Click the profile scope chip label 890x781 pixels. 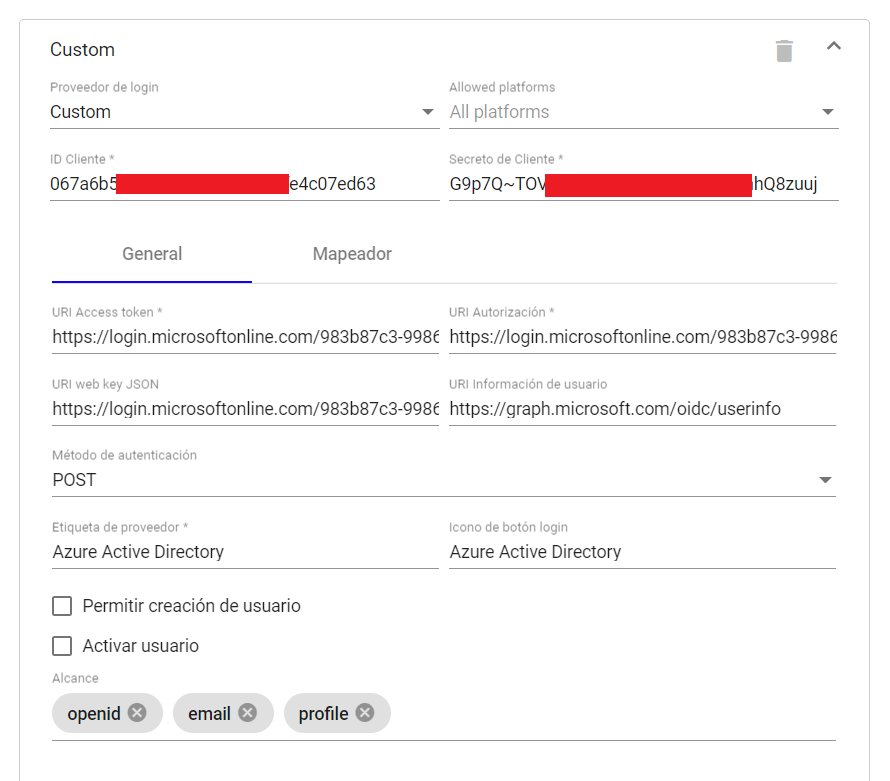pos(324,713)
